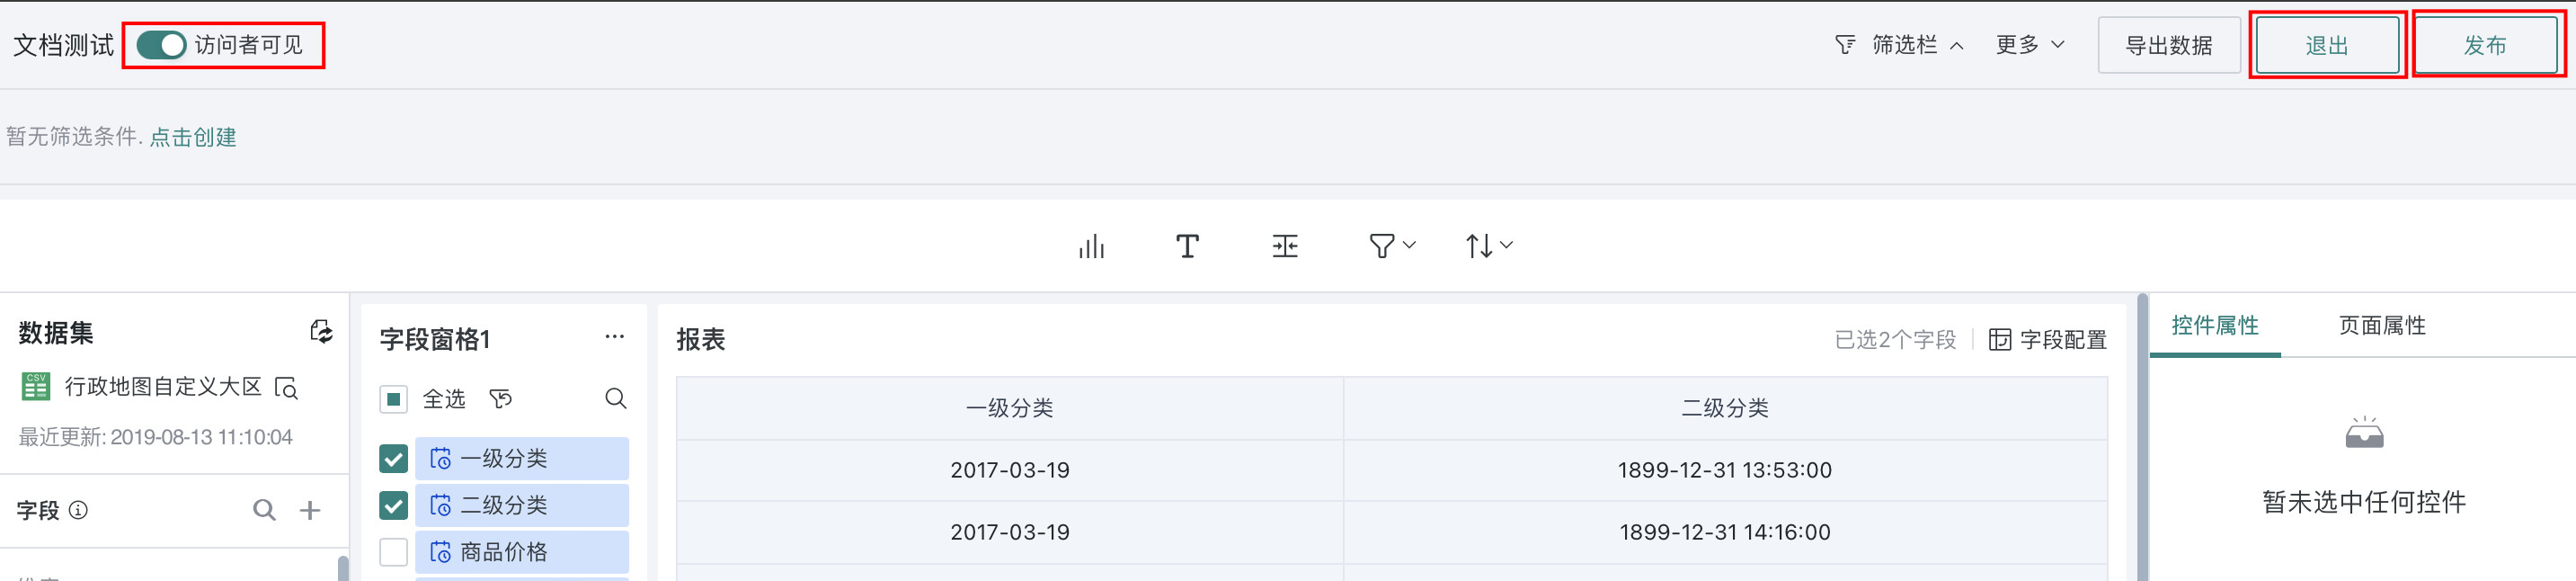
Task: Expand the 更多 dropdown menu
Action: (x=2030, y=45)
